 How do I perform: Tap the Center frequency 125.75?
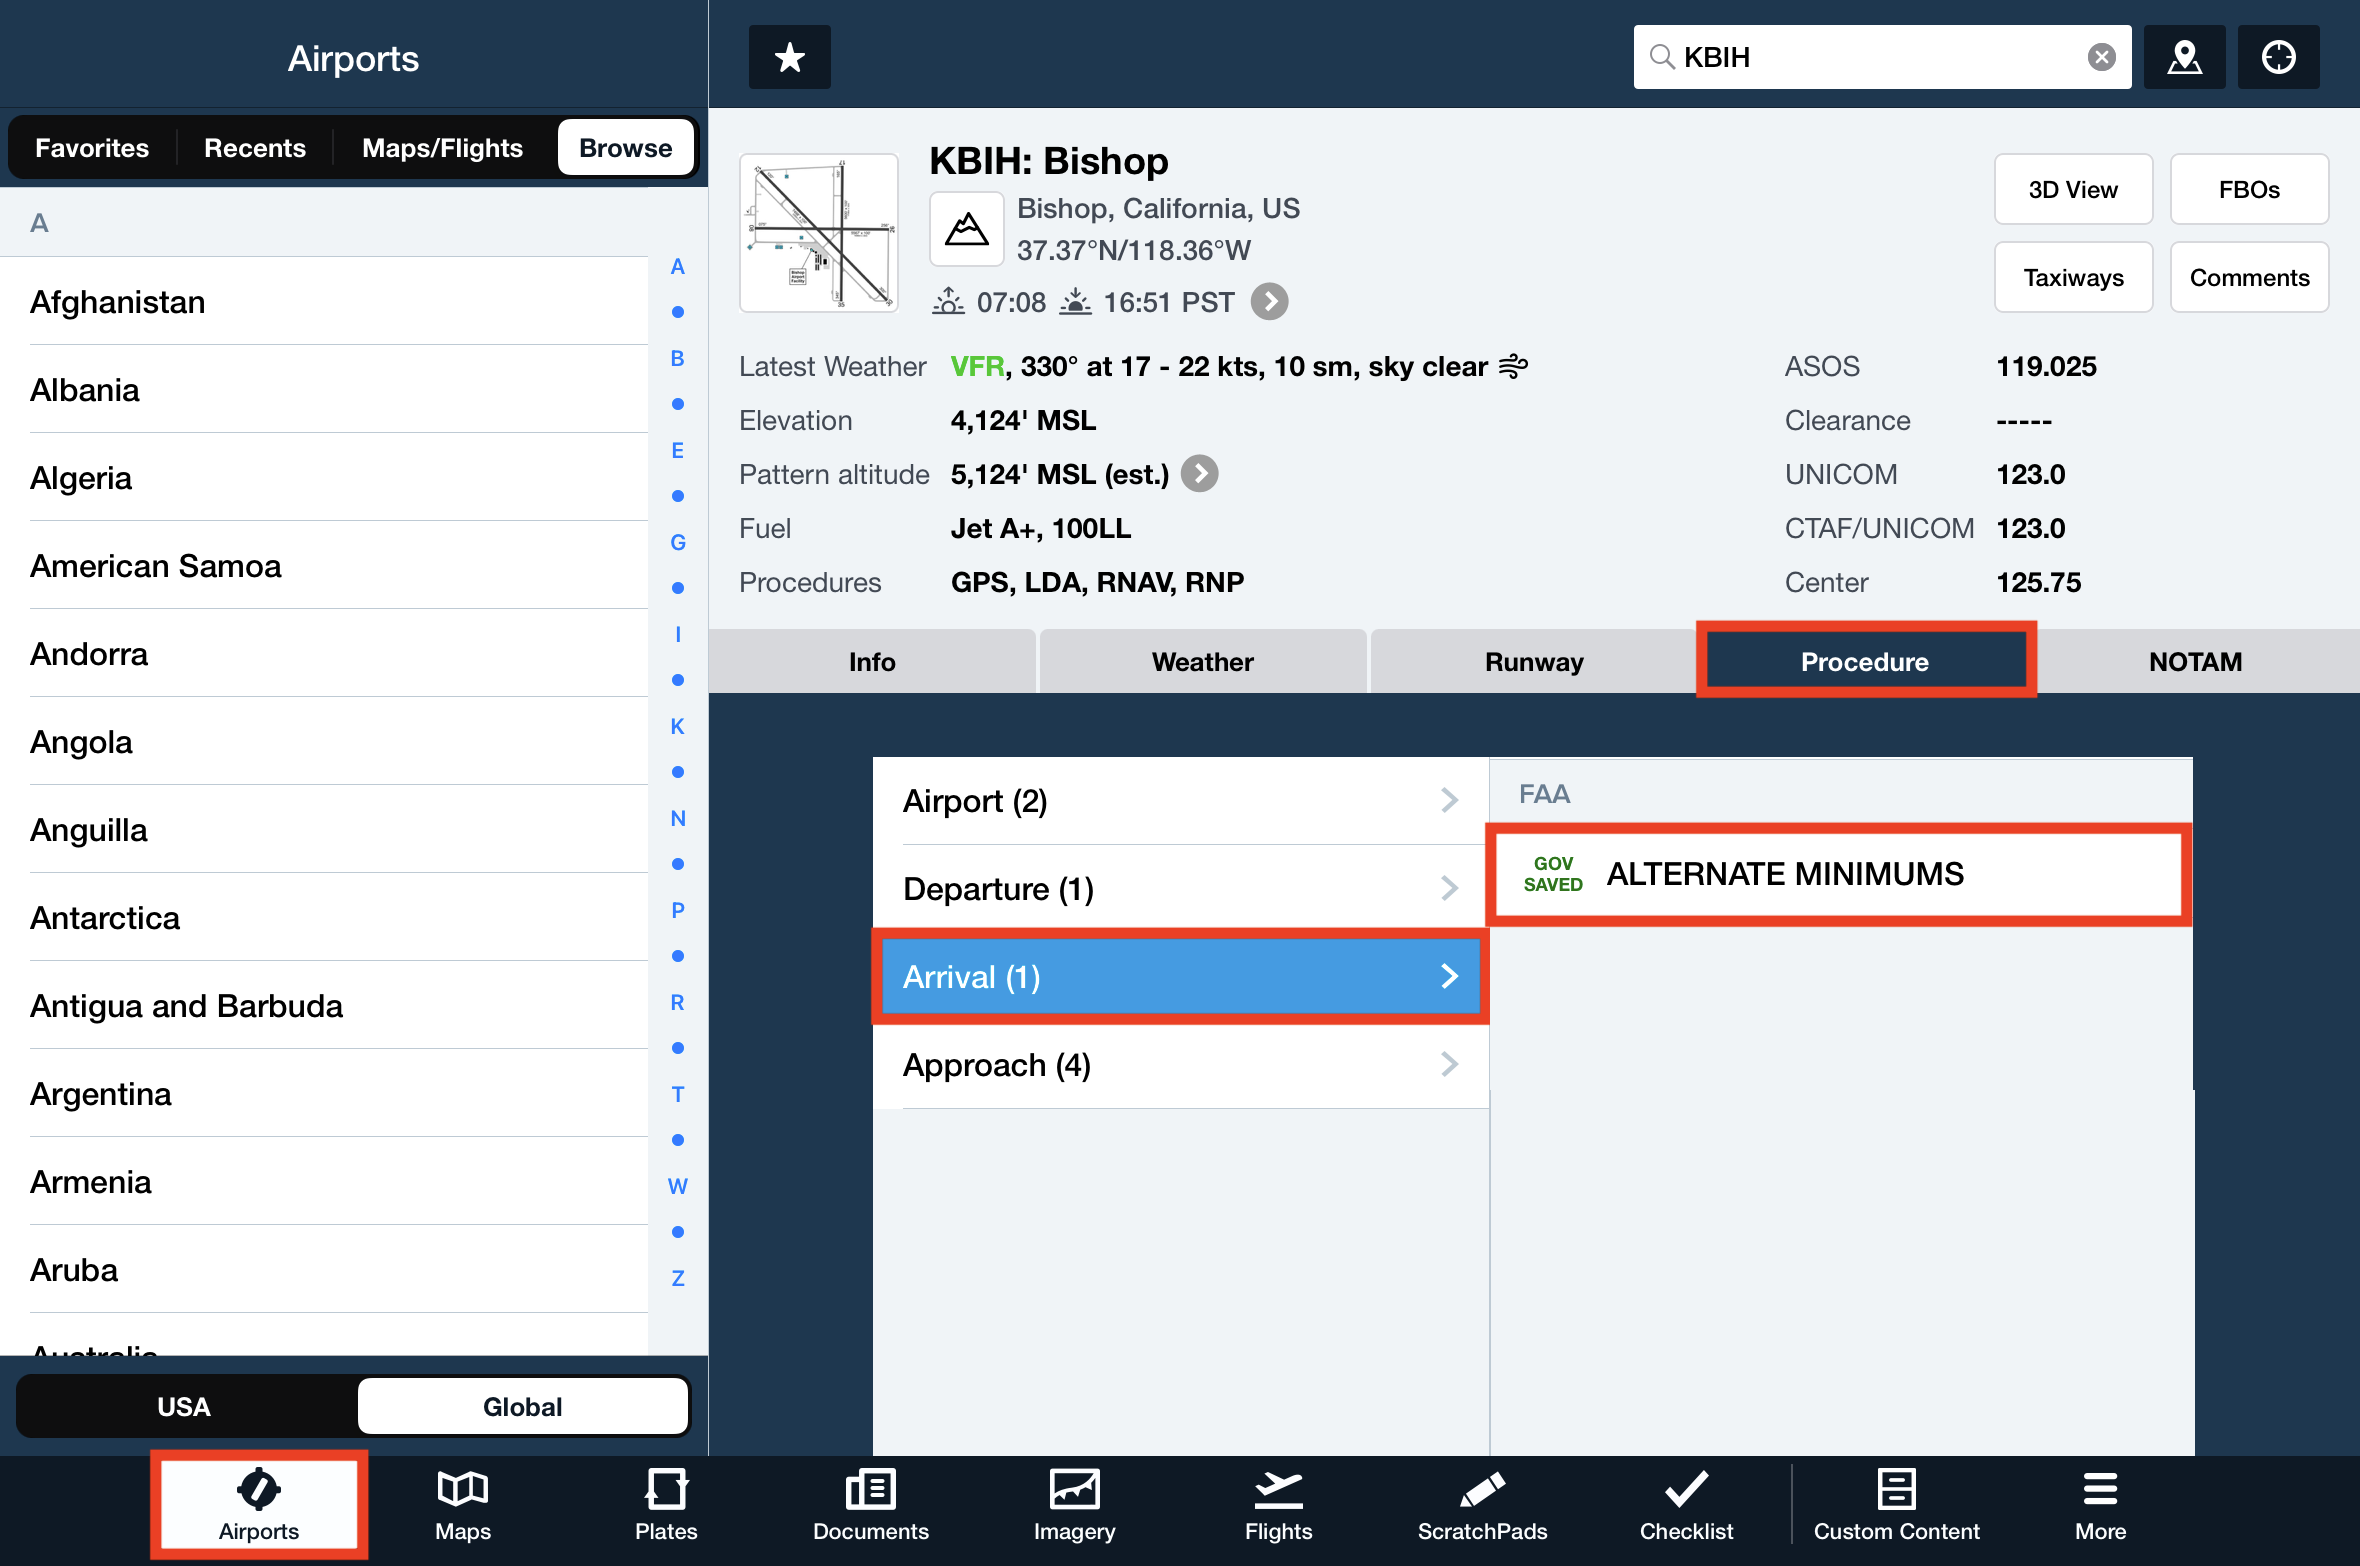pos(2038,583)
